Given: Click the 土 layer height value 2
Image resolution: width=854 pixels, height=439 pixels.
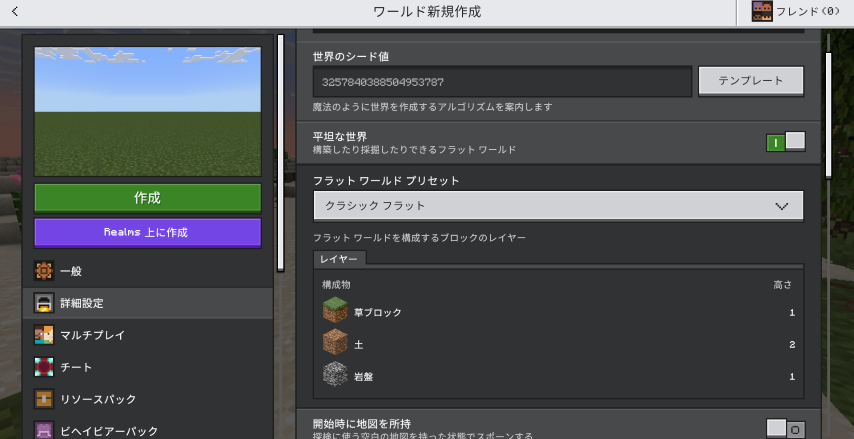Looking at the screenshot, I should point(792,345).
